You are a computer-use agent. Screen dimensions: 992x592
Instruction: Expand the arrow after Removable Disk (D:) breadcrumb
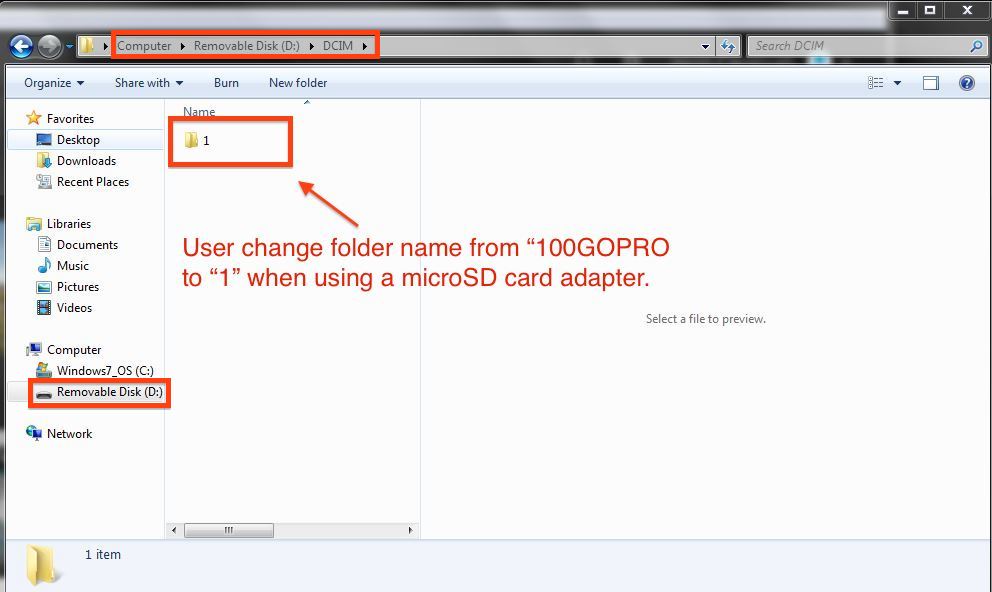tap(311, 46)
